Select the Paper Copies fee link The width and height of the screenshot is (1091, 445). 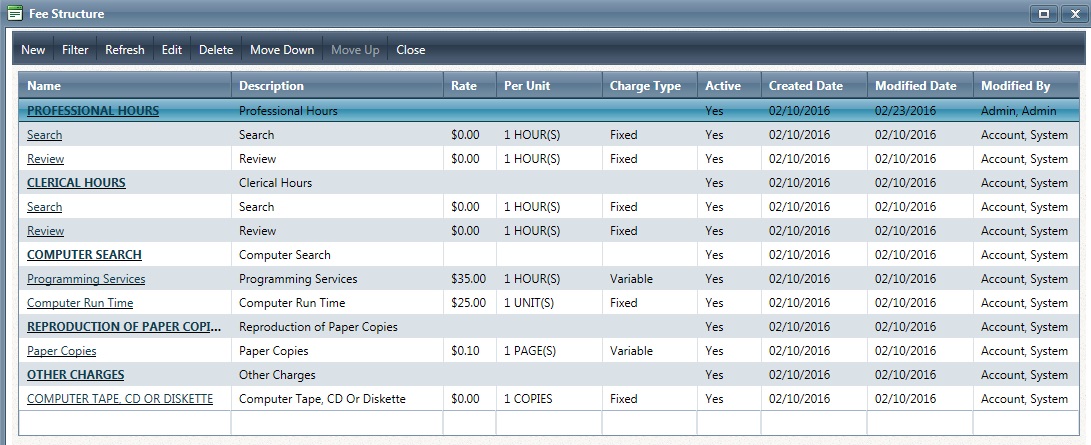61,351
